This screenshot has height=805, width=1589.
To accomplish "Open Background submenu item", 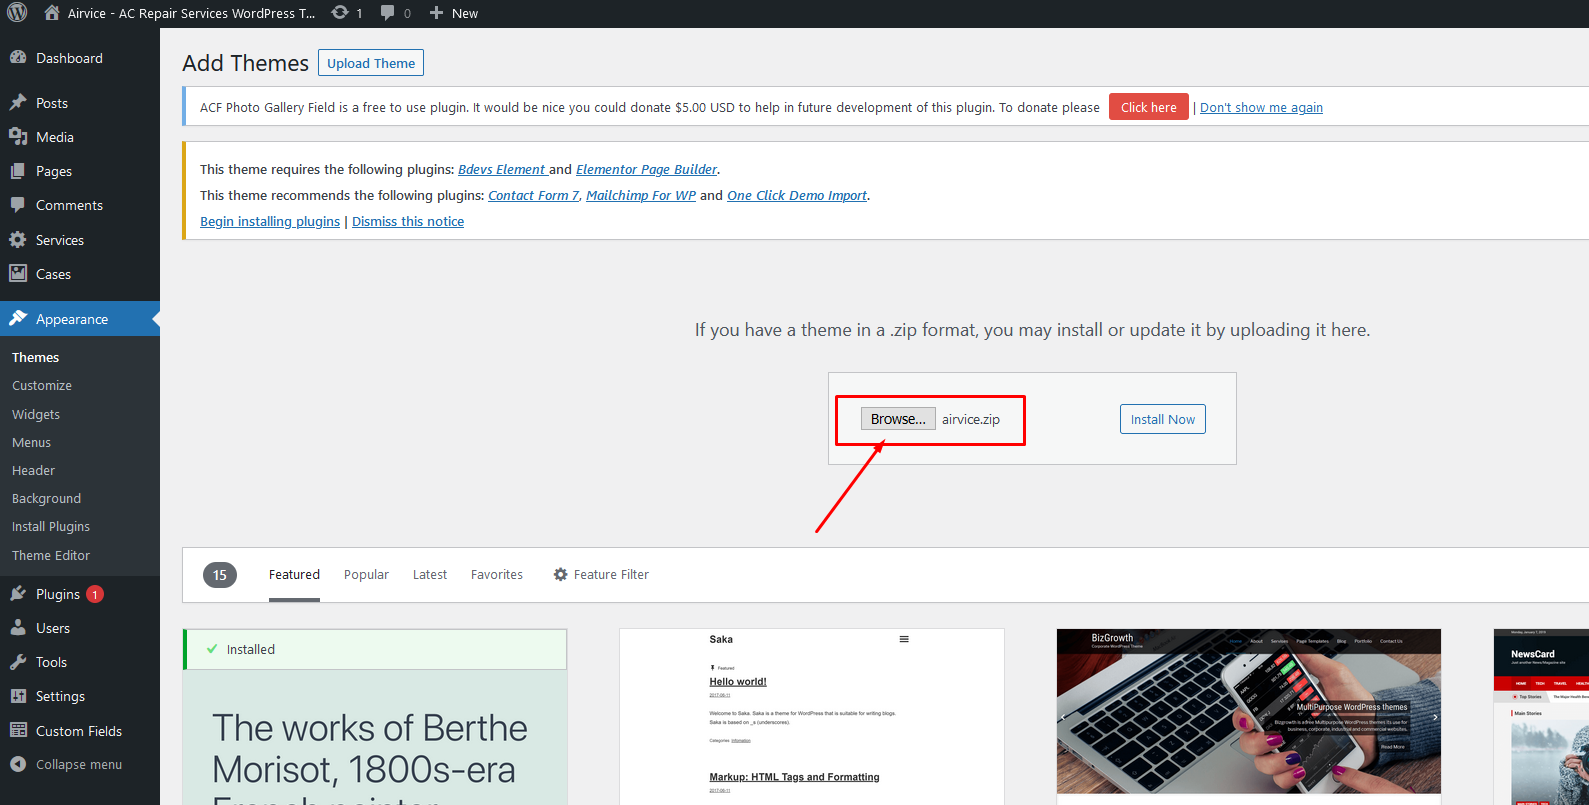I will click(46, 498).
